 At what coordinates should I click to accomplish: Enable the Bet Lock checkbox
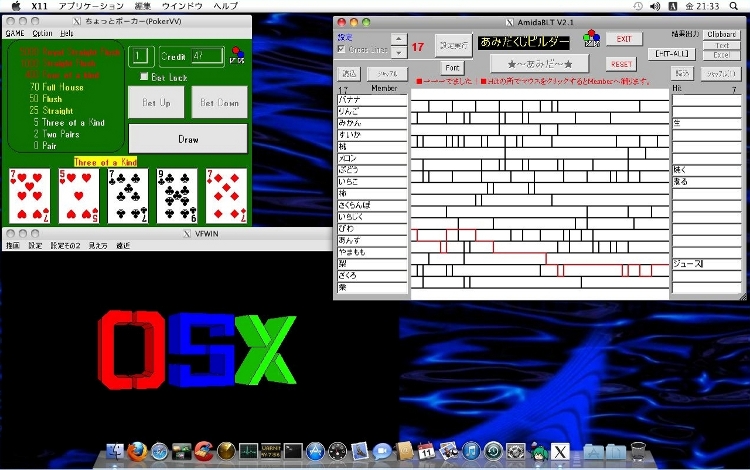tap(144, 77)
